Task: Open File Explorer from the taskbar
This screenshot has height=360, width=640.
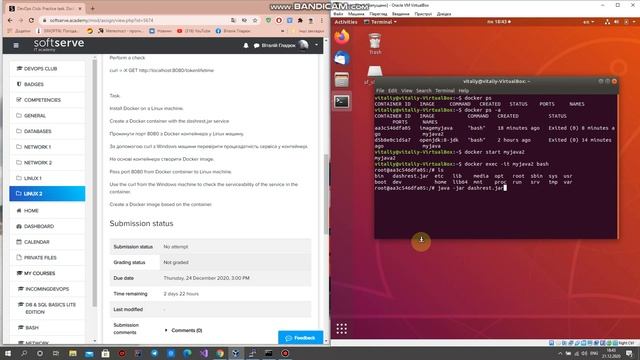Action: coord(73,353)
